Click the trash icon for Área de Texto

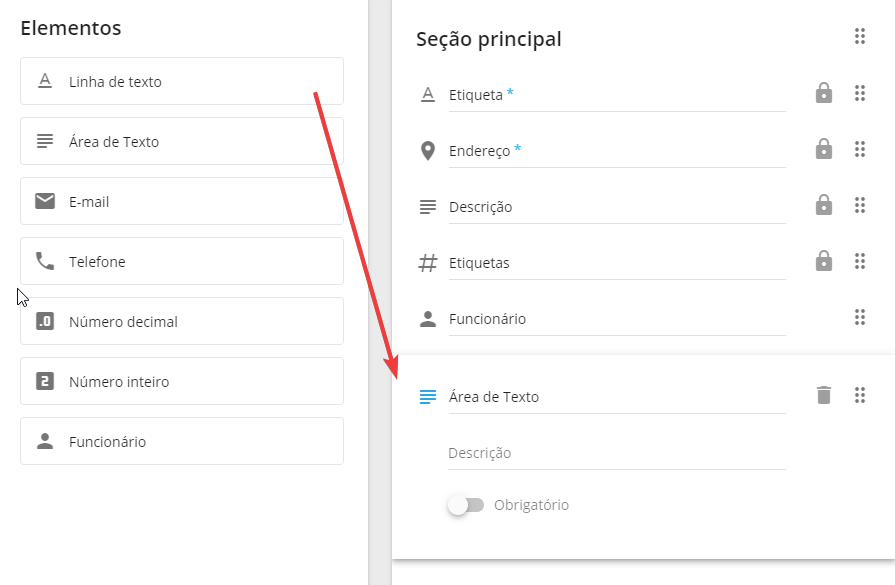[823, 395]
